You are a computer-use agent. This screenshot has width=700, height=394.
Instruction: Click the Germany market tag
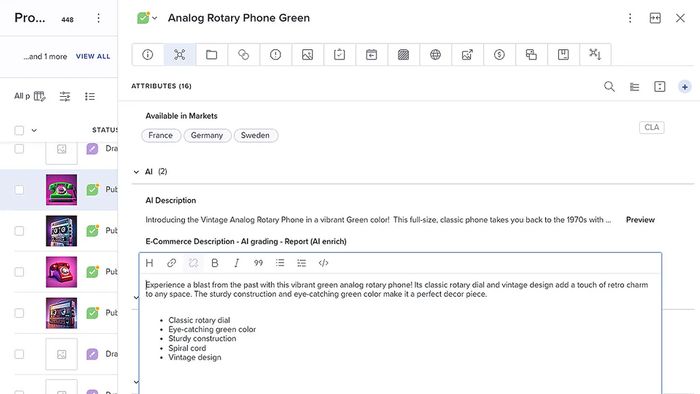(207, 135)
